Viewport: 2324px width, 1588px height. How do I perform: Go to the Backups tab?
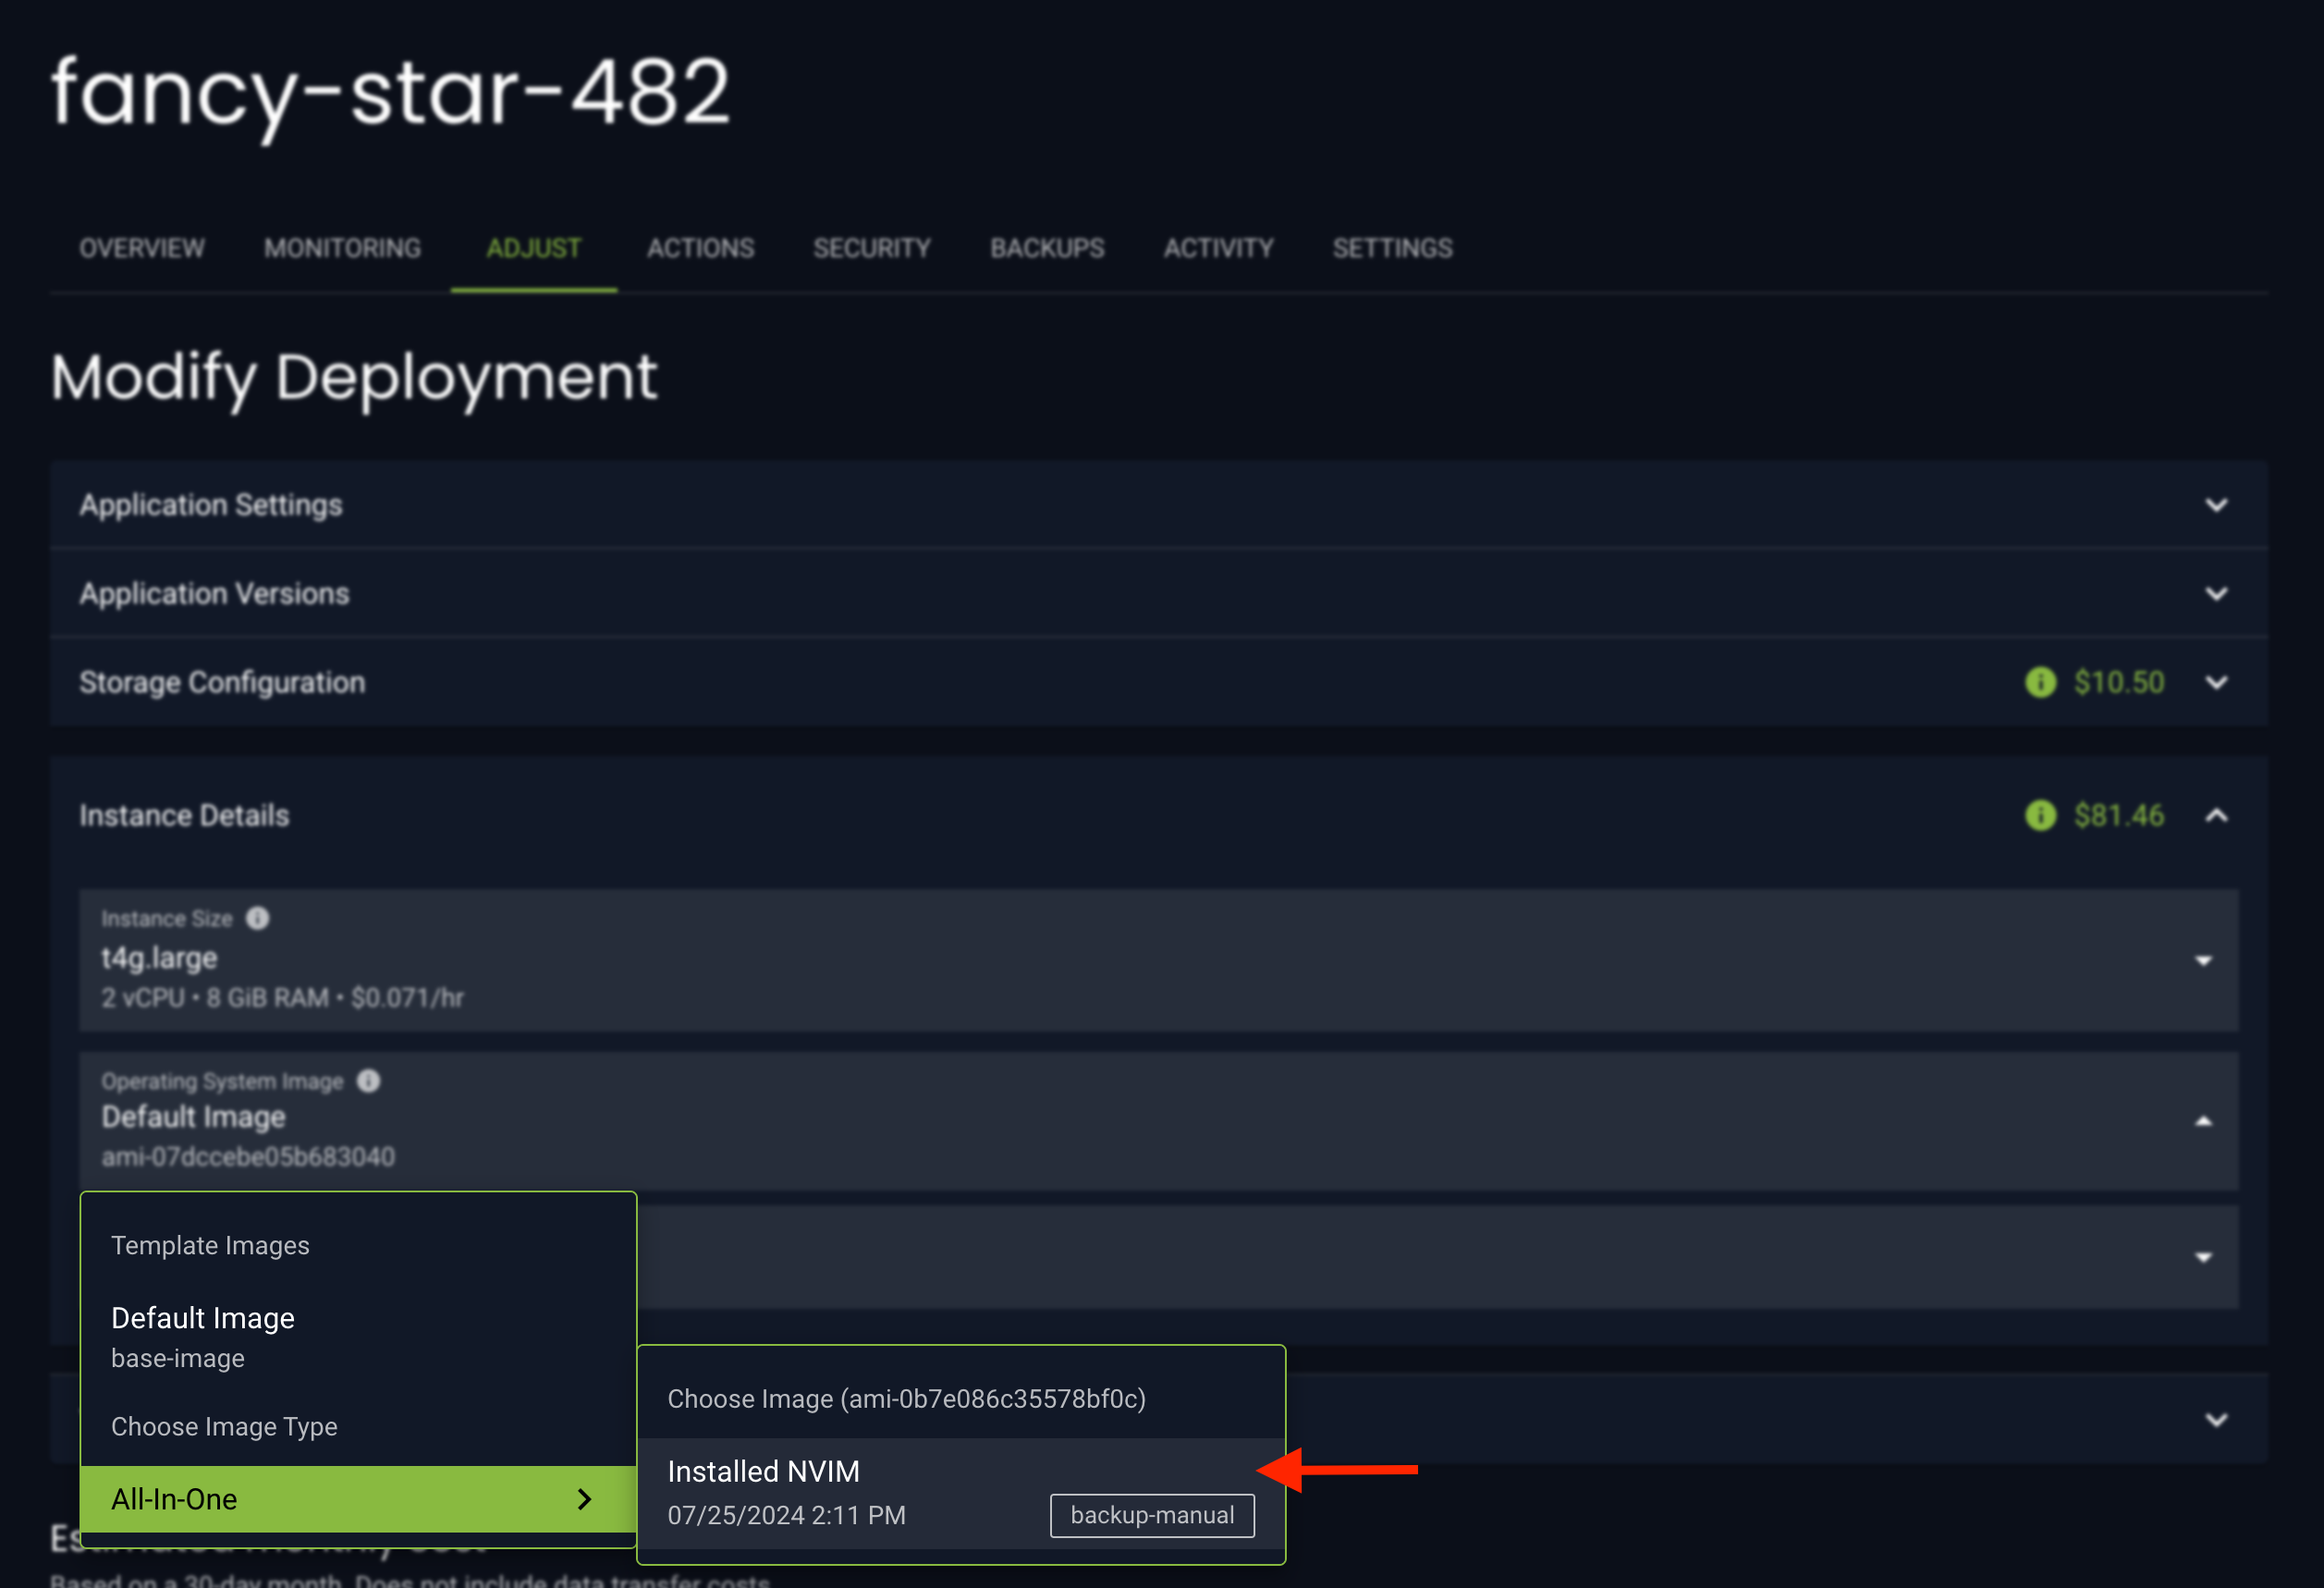click(1047, 248)
